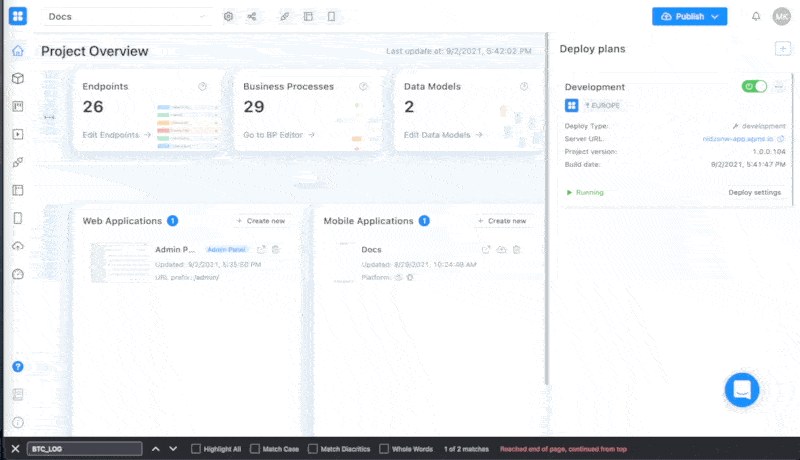800x460 pixels.
Task: Enable the Highlight All checkbox
Action: point(196,449)
